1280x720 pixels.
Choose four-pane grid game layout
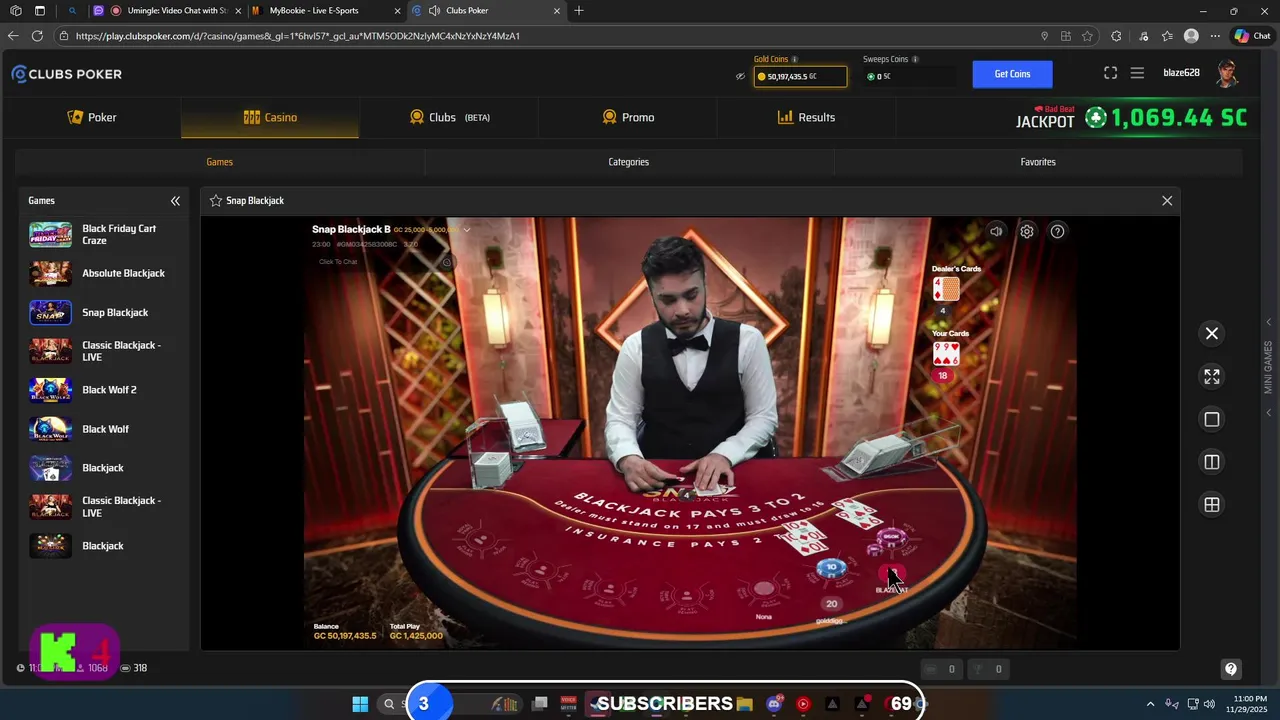[x=1212, y=505]
